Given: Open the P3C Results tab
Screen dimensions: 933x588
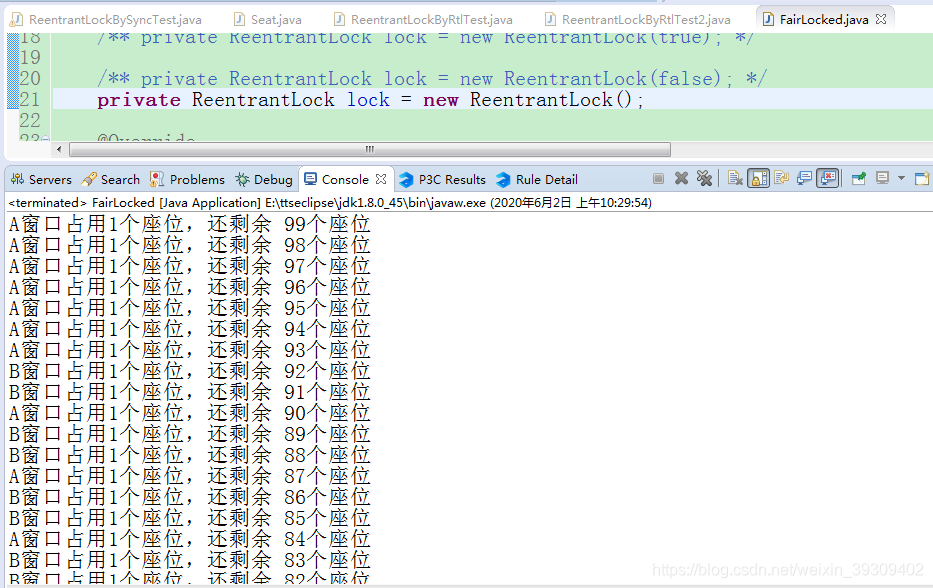Looking at the screenshot, I should tap(443, 180).
